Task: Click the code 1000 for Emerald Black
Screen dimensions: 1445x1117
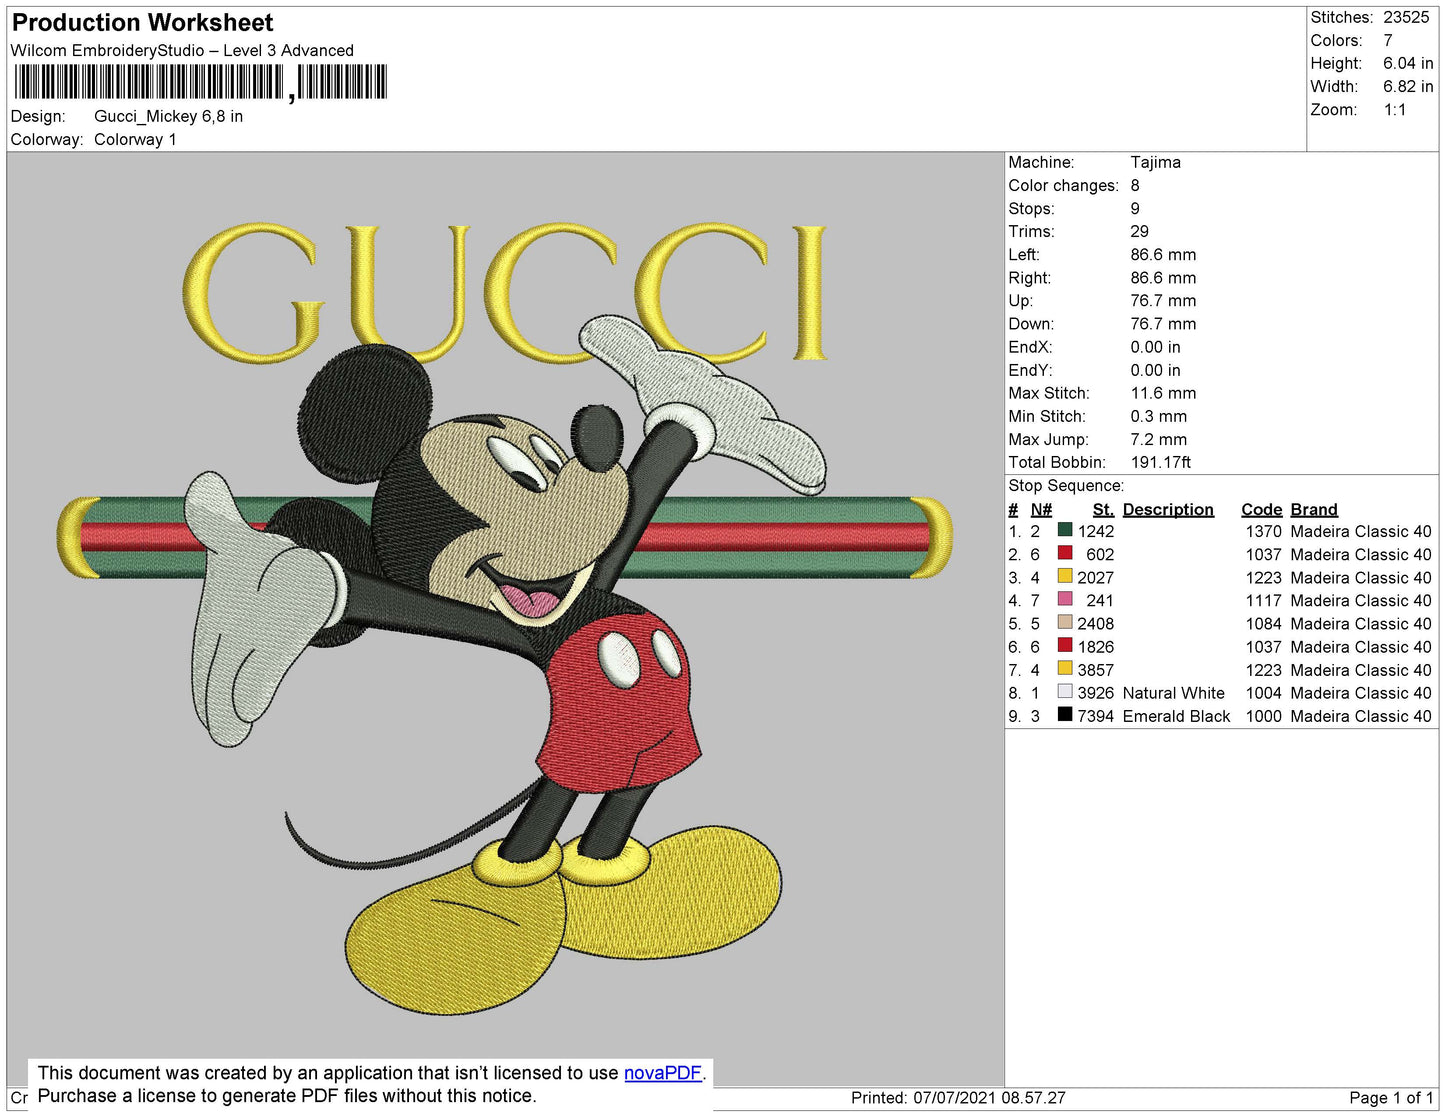Action: 1263,715
